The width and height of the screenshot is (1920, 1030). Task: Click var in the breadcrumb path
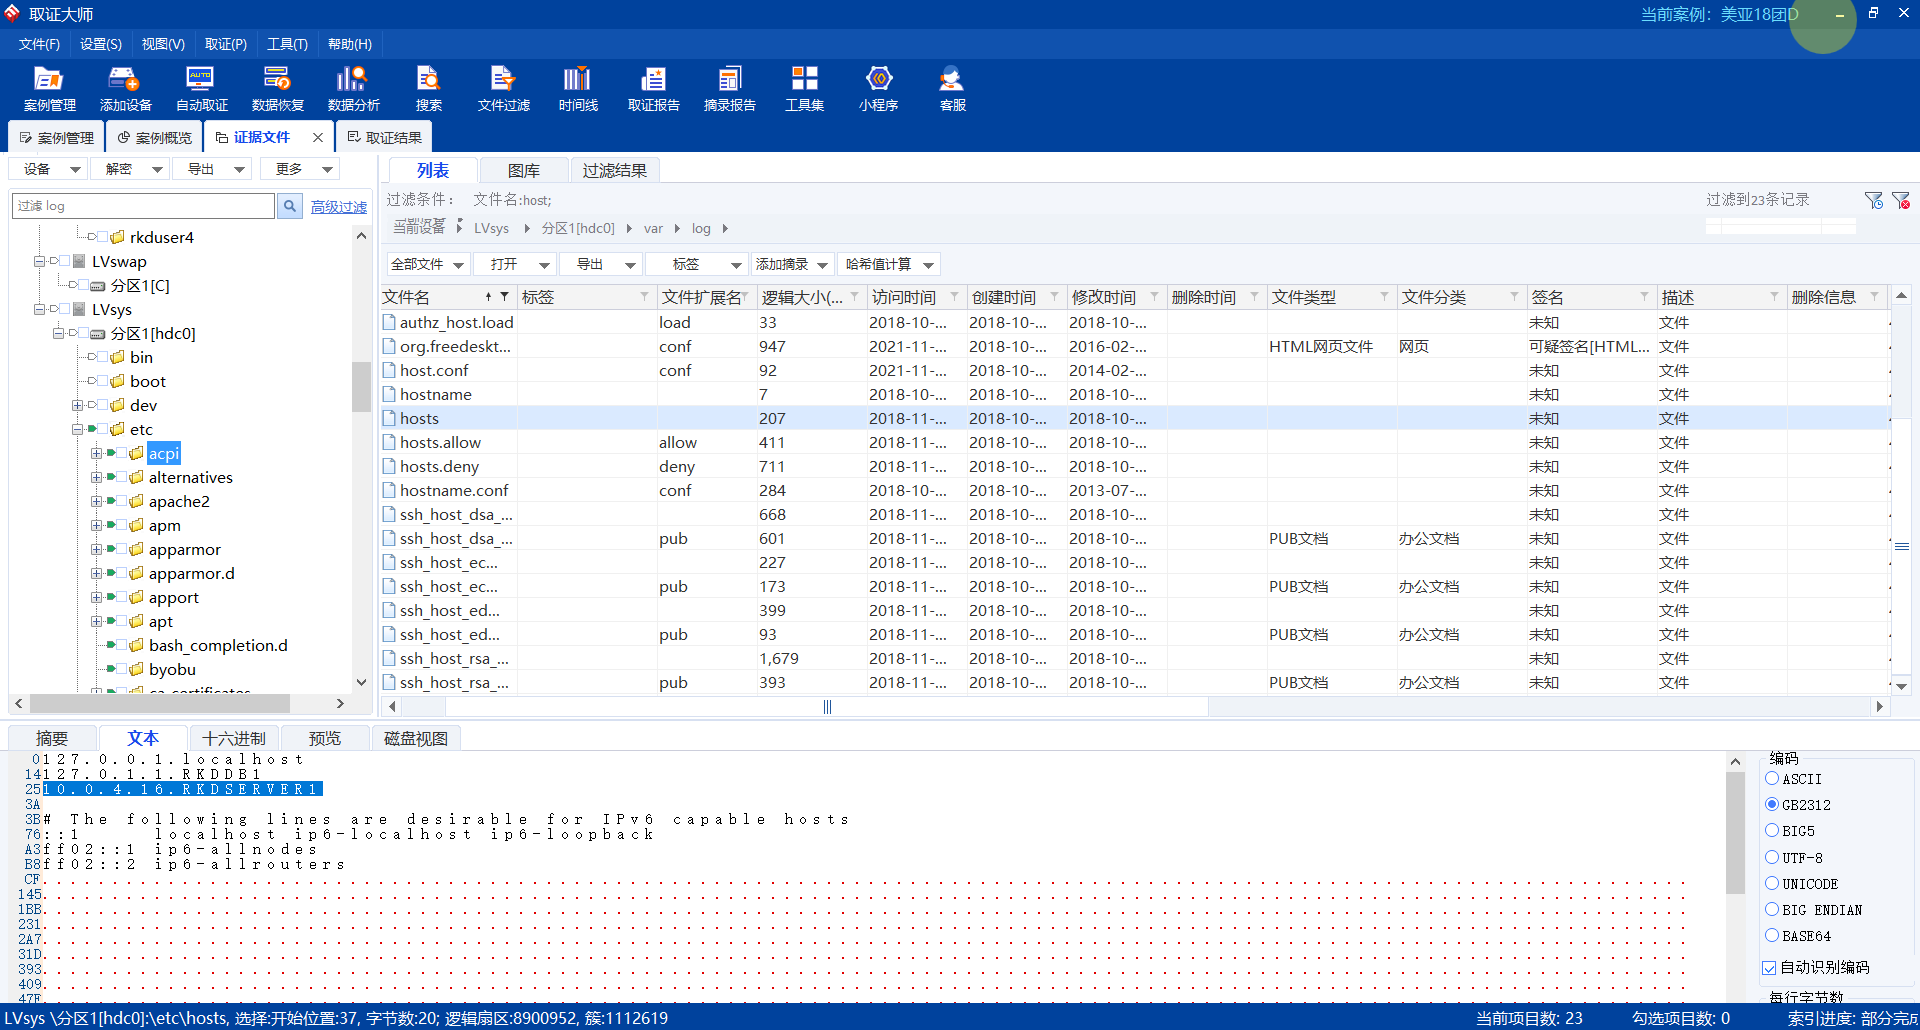pos(653,228)
